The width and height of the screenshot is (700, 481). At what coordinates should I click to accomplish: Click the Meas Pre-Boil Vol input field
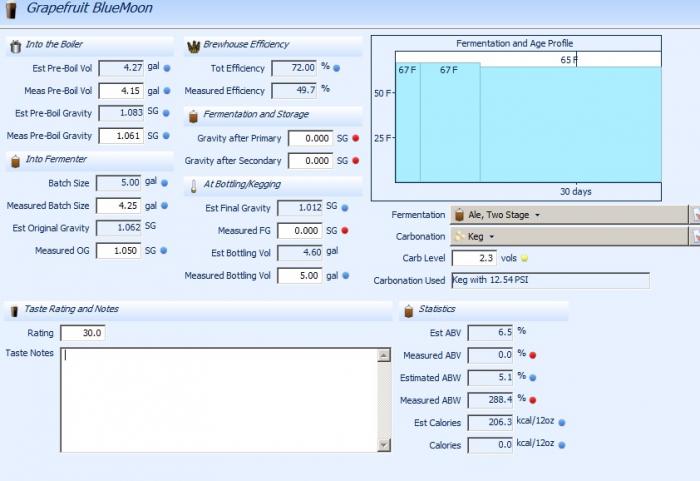(121, 91)
